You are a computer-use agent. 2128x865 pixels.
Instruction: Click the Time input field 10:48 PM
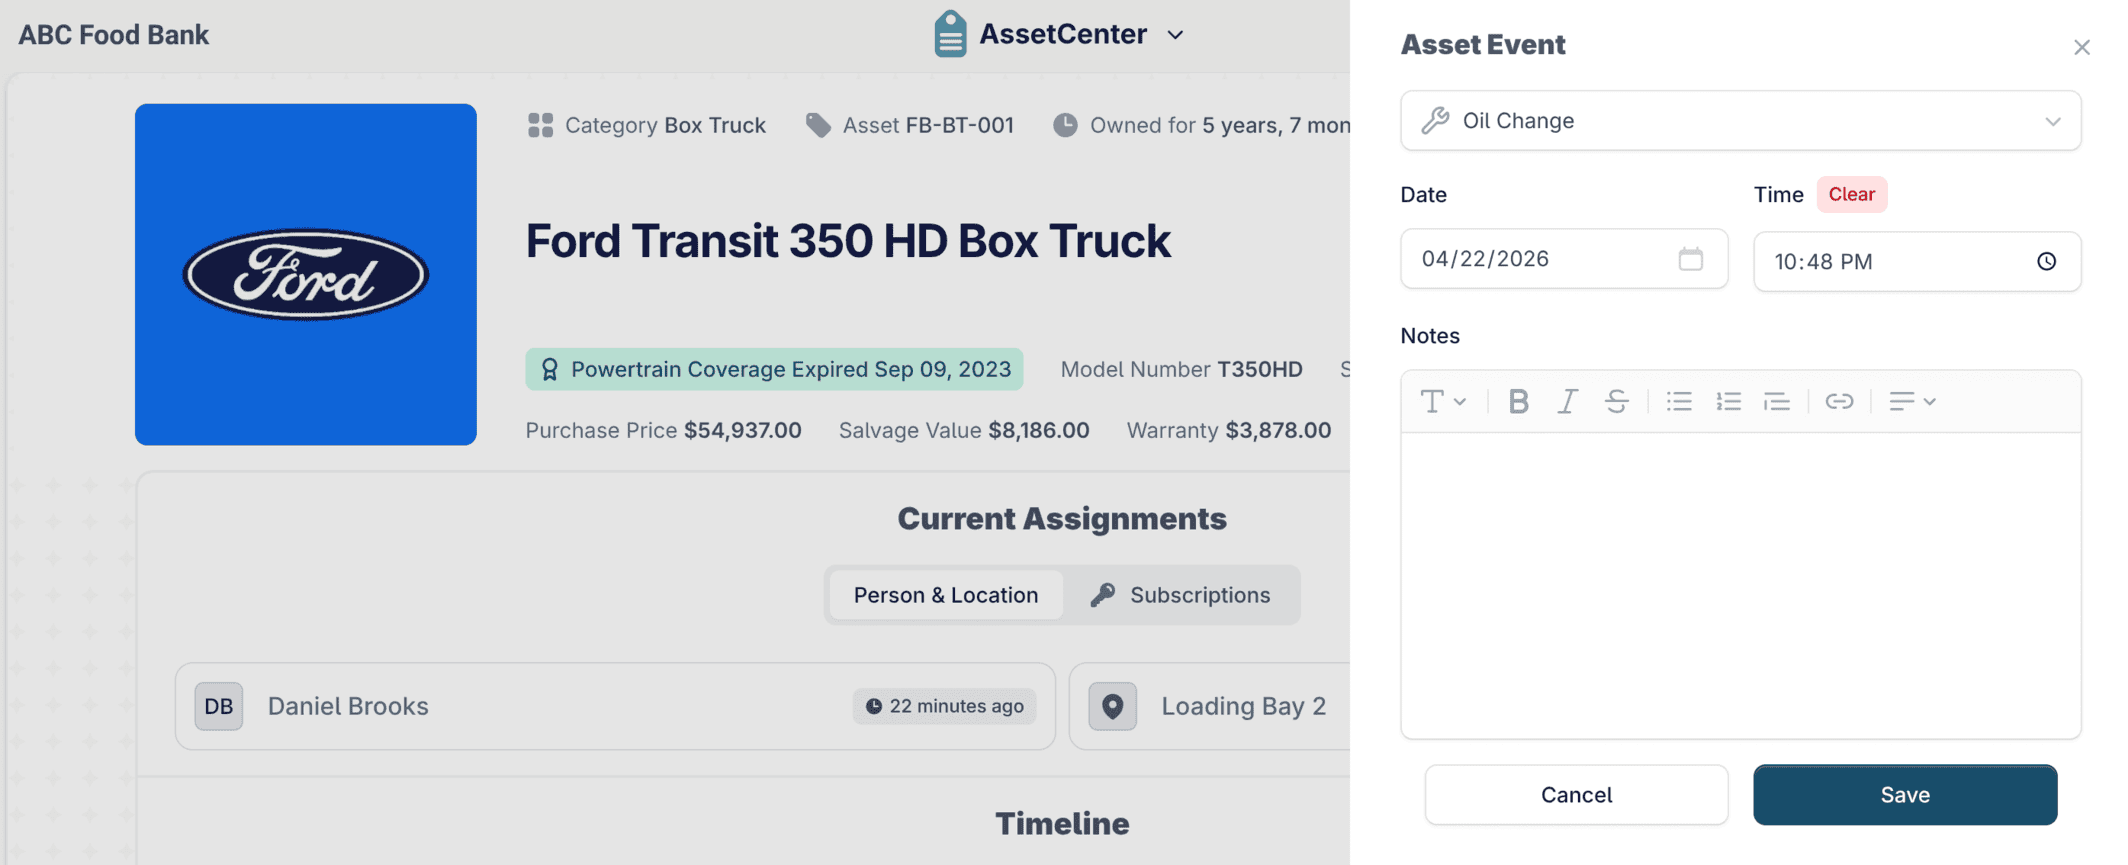pos(1917,262)
